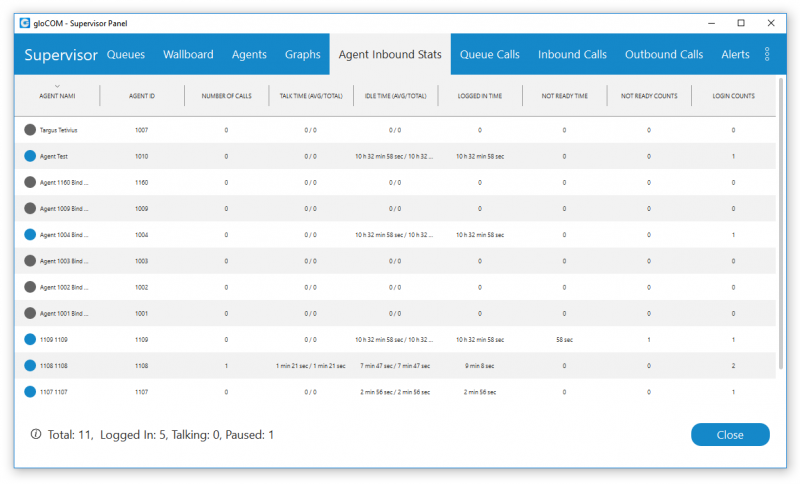Click the Supervisor heading label
Screen dimensions: 800x484
tap(61, 55)
